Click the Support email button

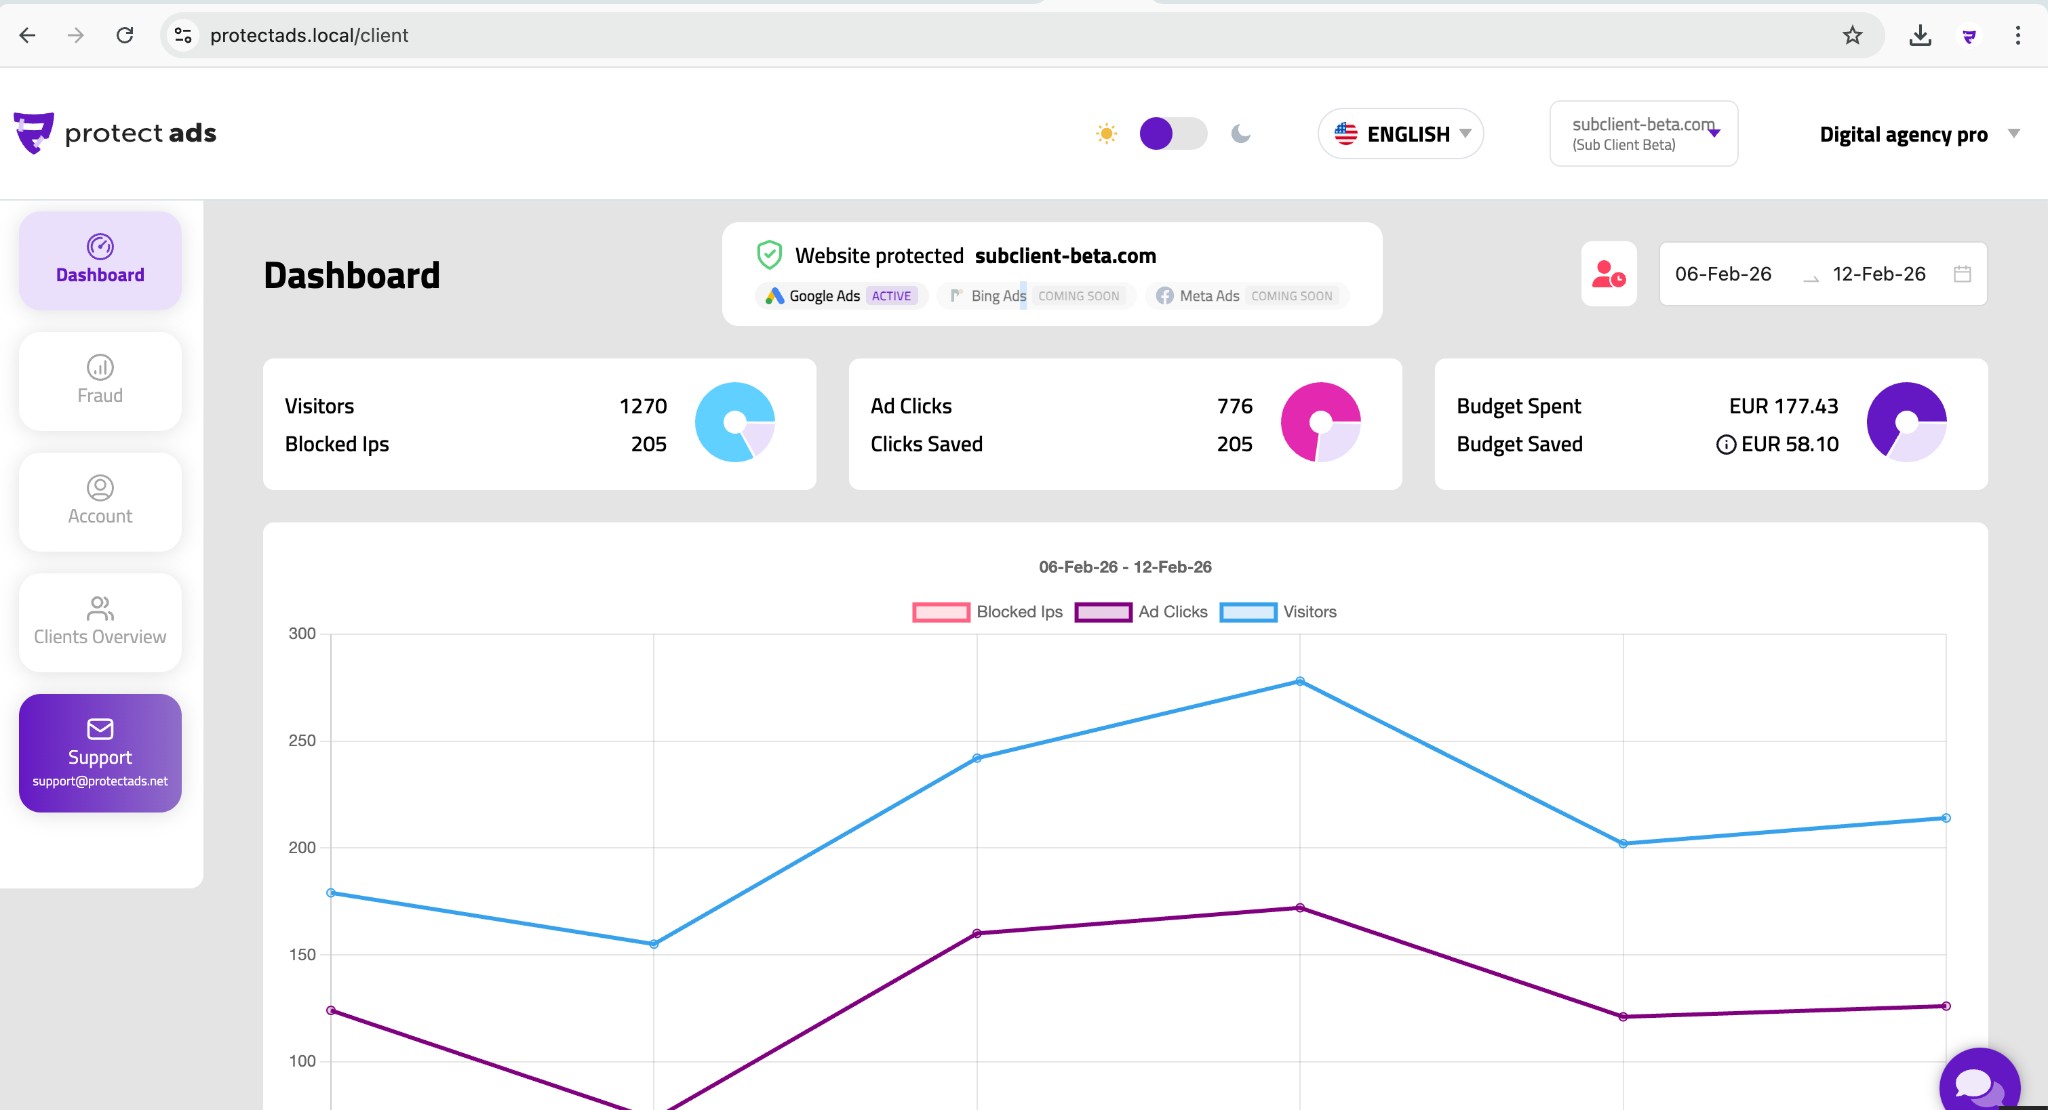pyautogui.click(x=99, y=753)
